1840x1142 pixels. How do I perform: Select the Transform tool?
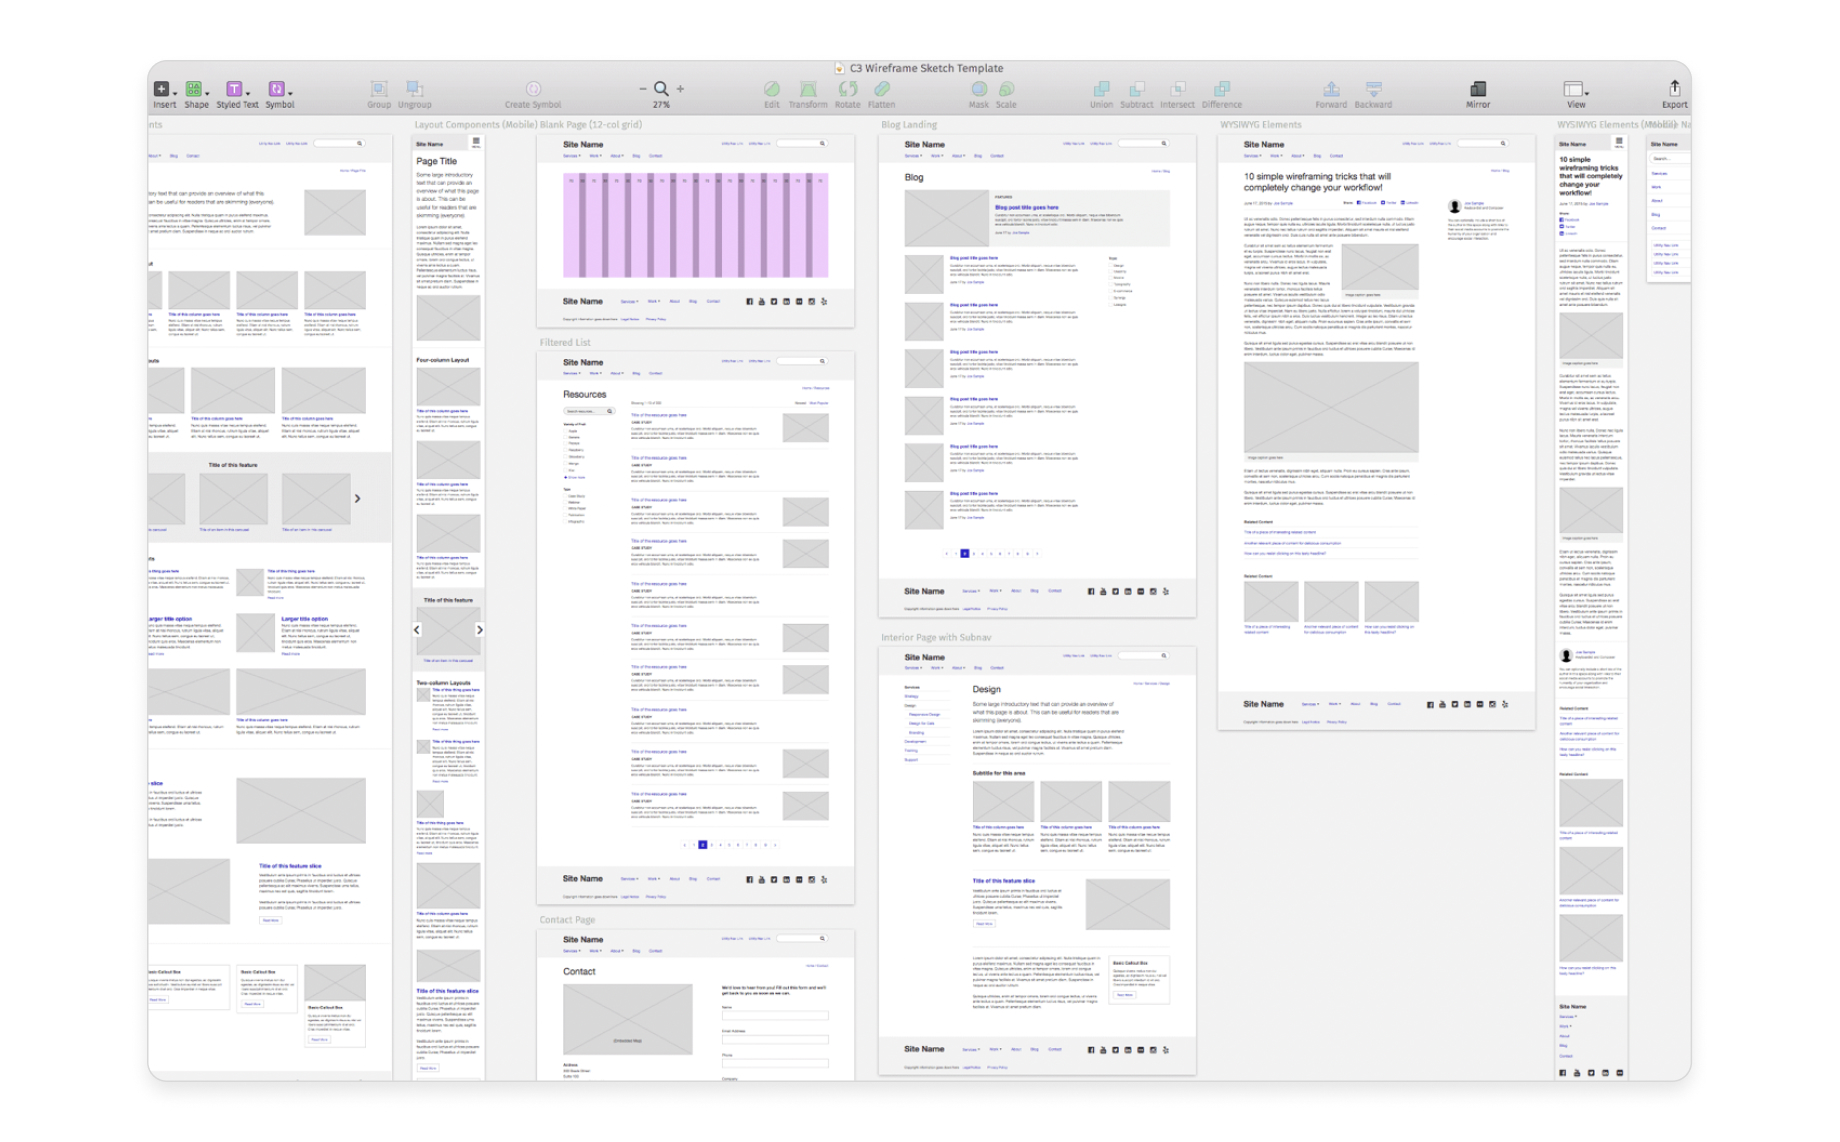[807, 90]
